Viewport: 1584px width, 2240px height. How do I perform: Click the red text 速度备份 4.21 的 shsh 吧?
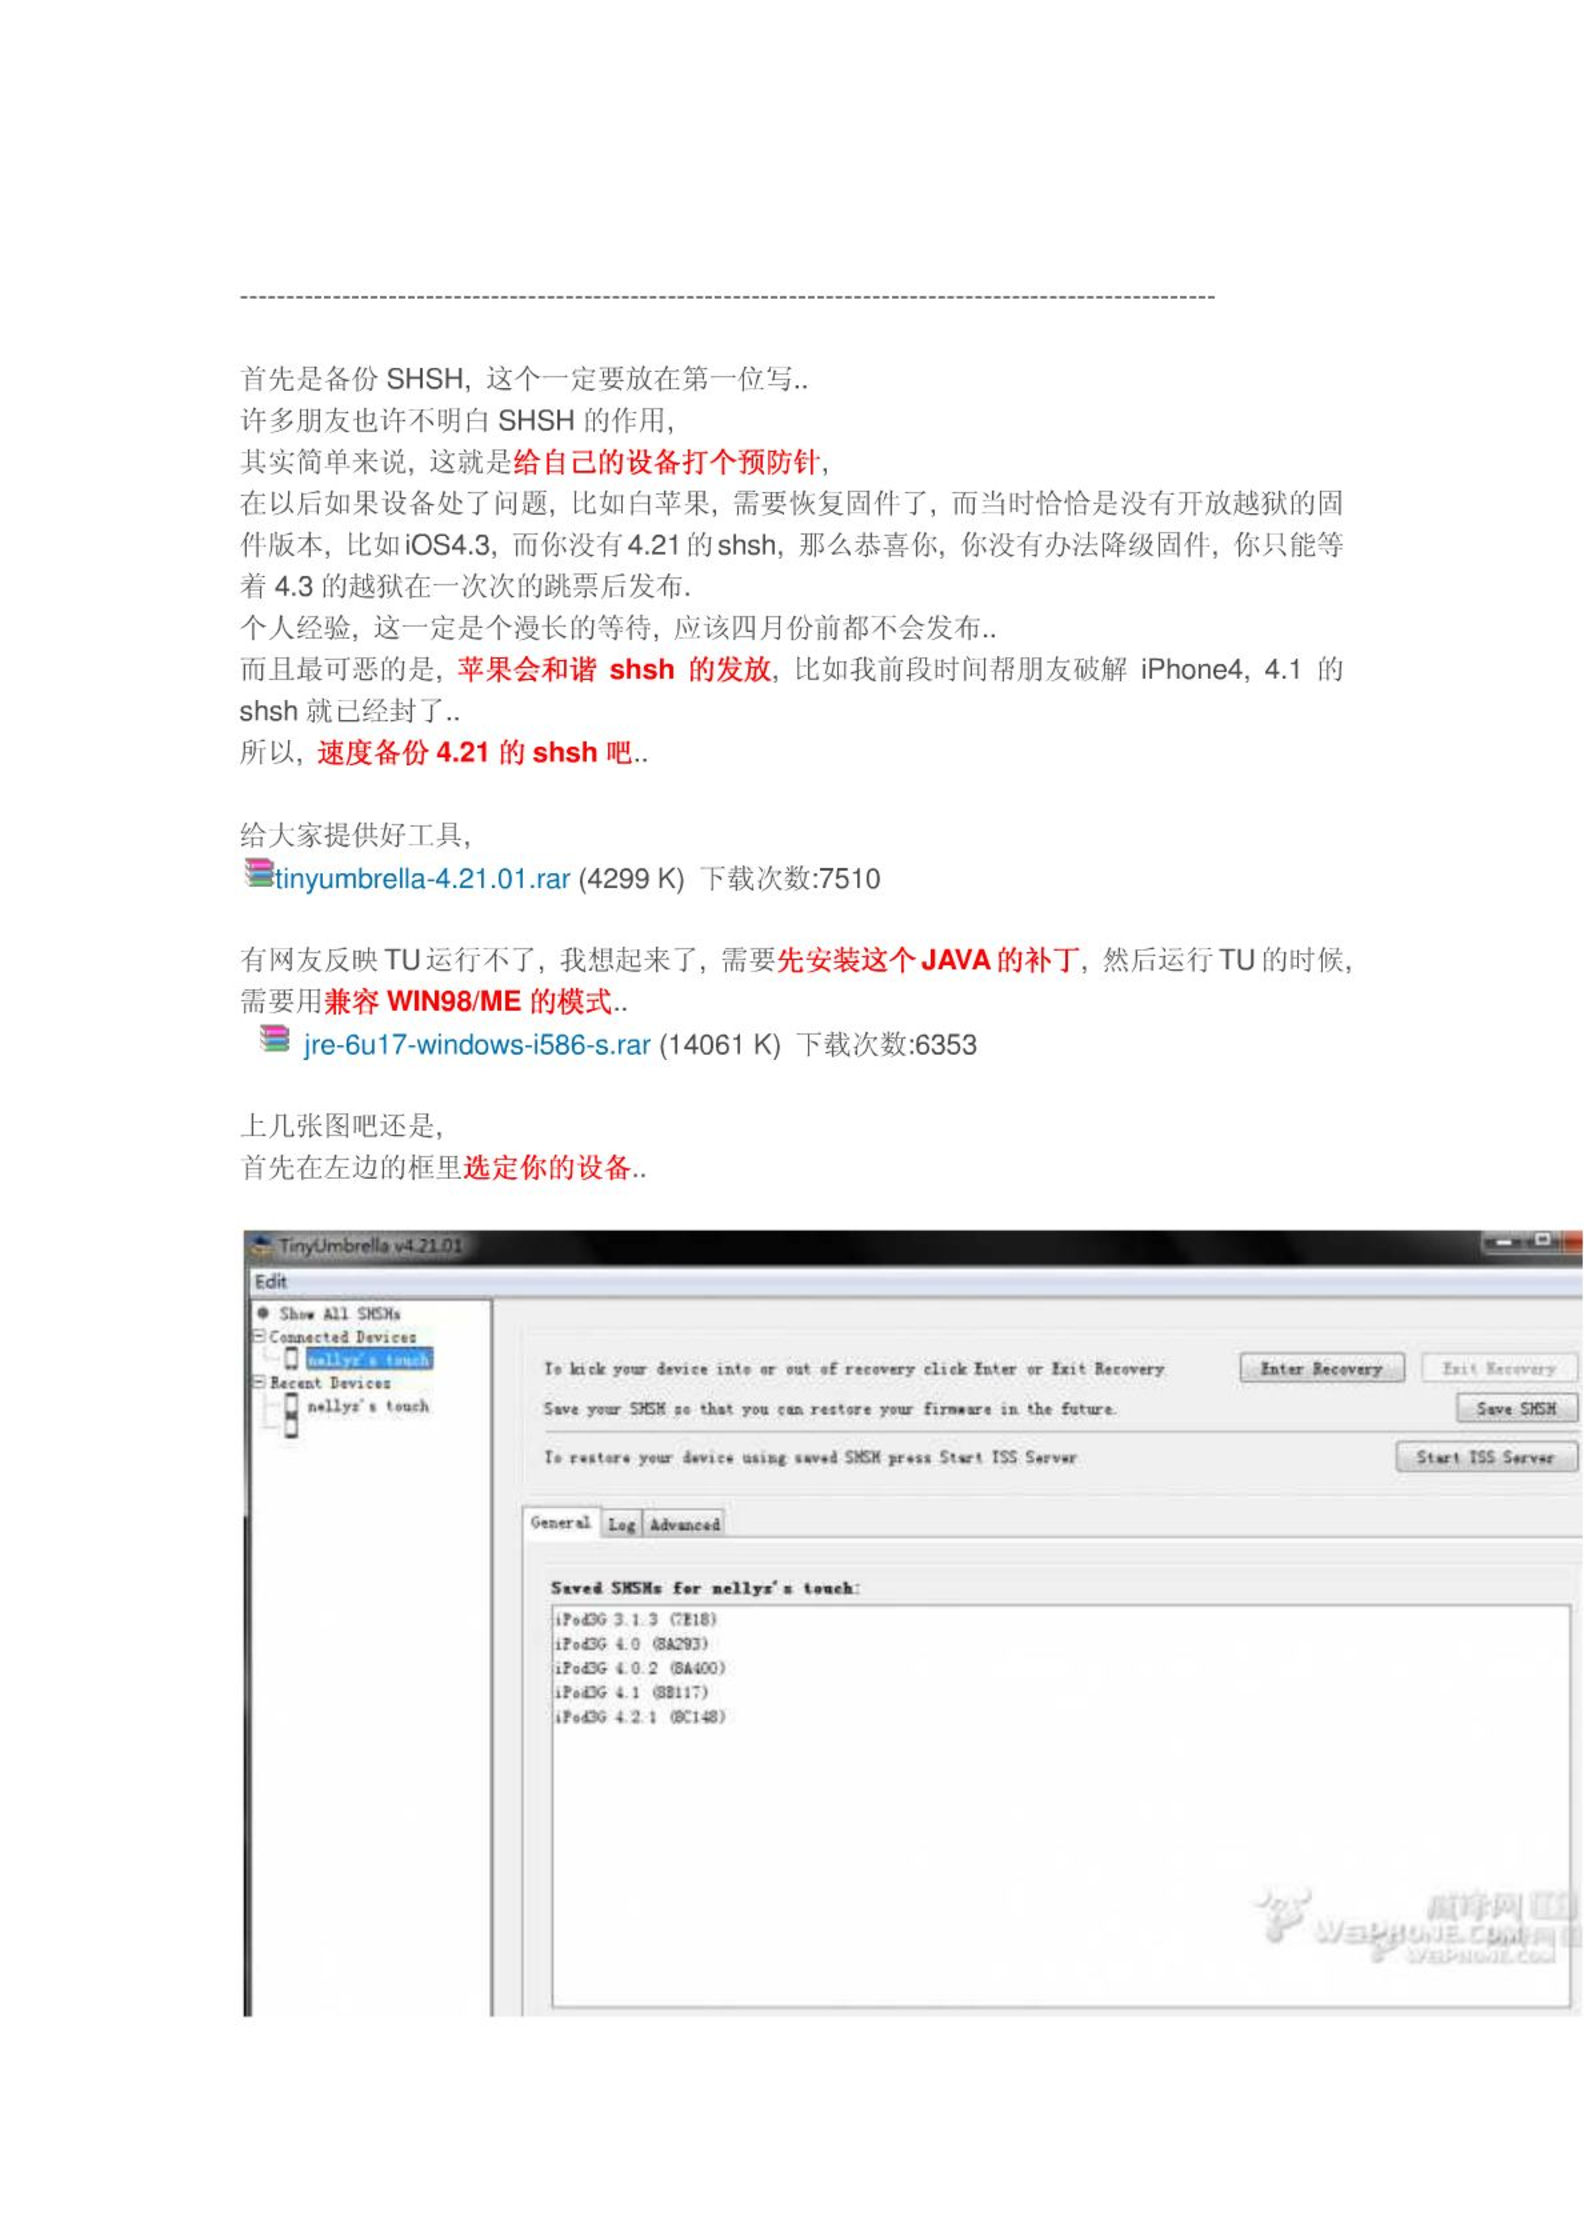point(475,752)
